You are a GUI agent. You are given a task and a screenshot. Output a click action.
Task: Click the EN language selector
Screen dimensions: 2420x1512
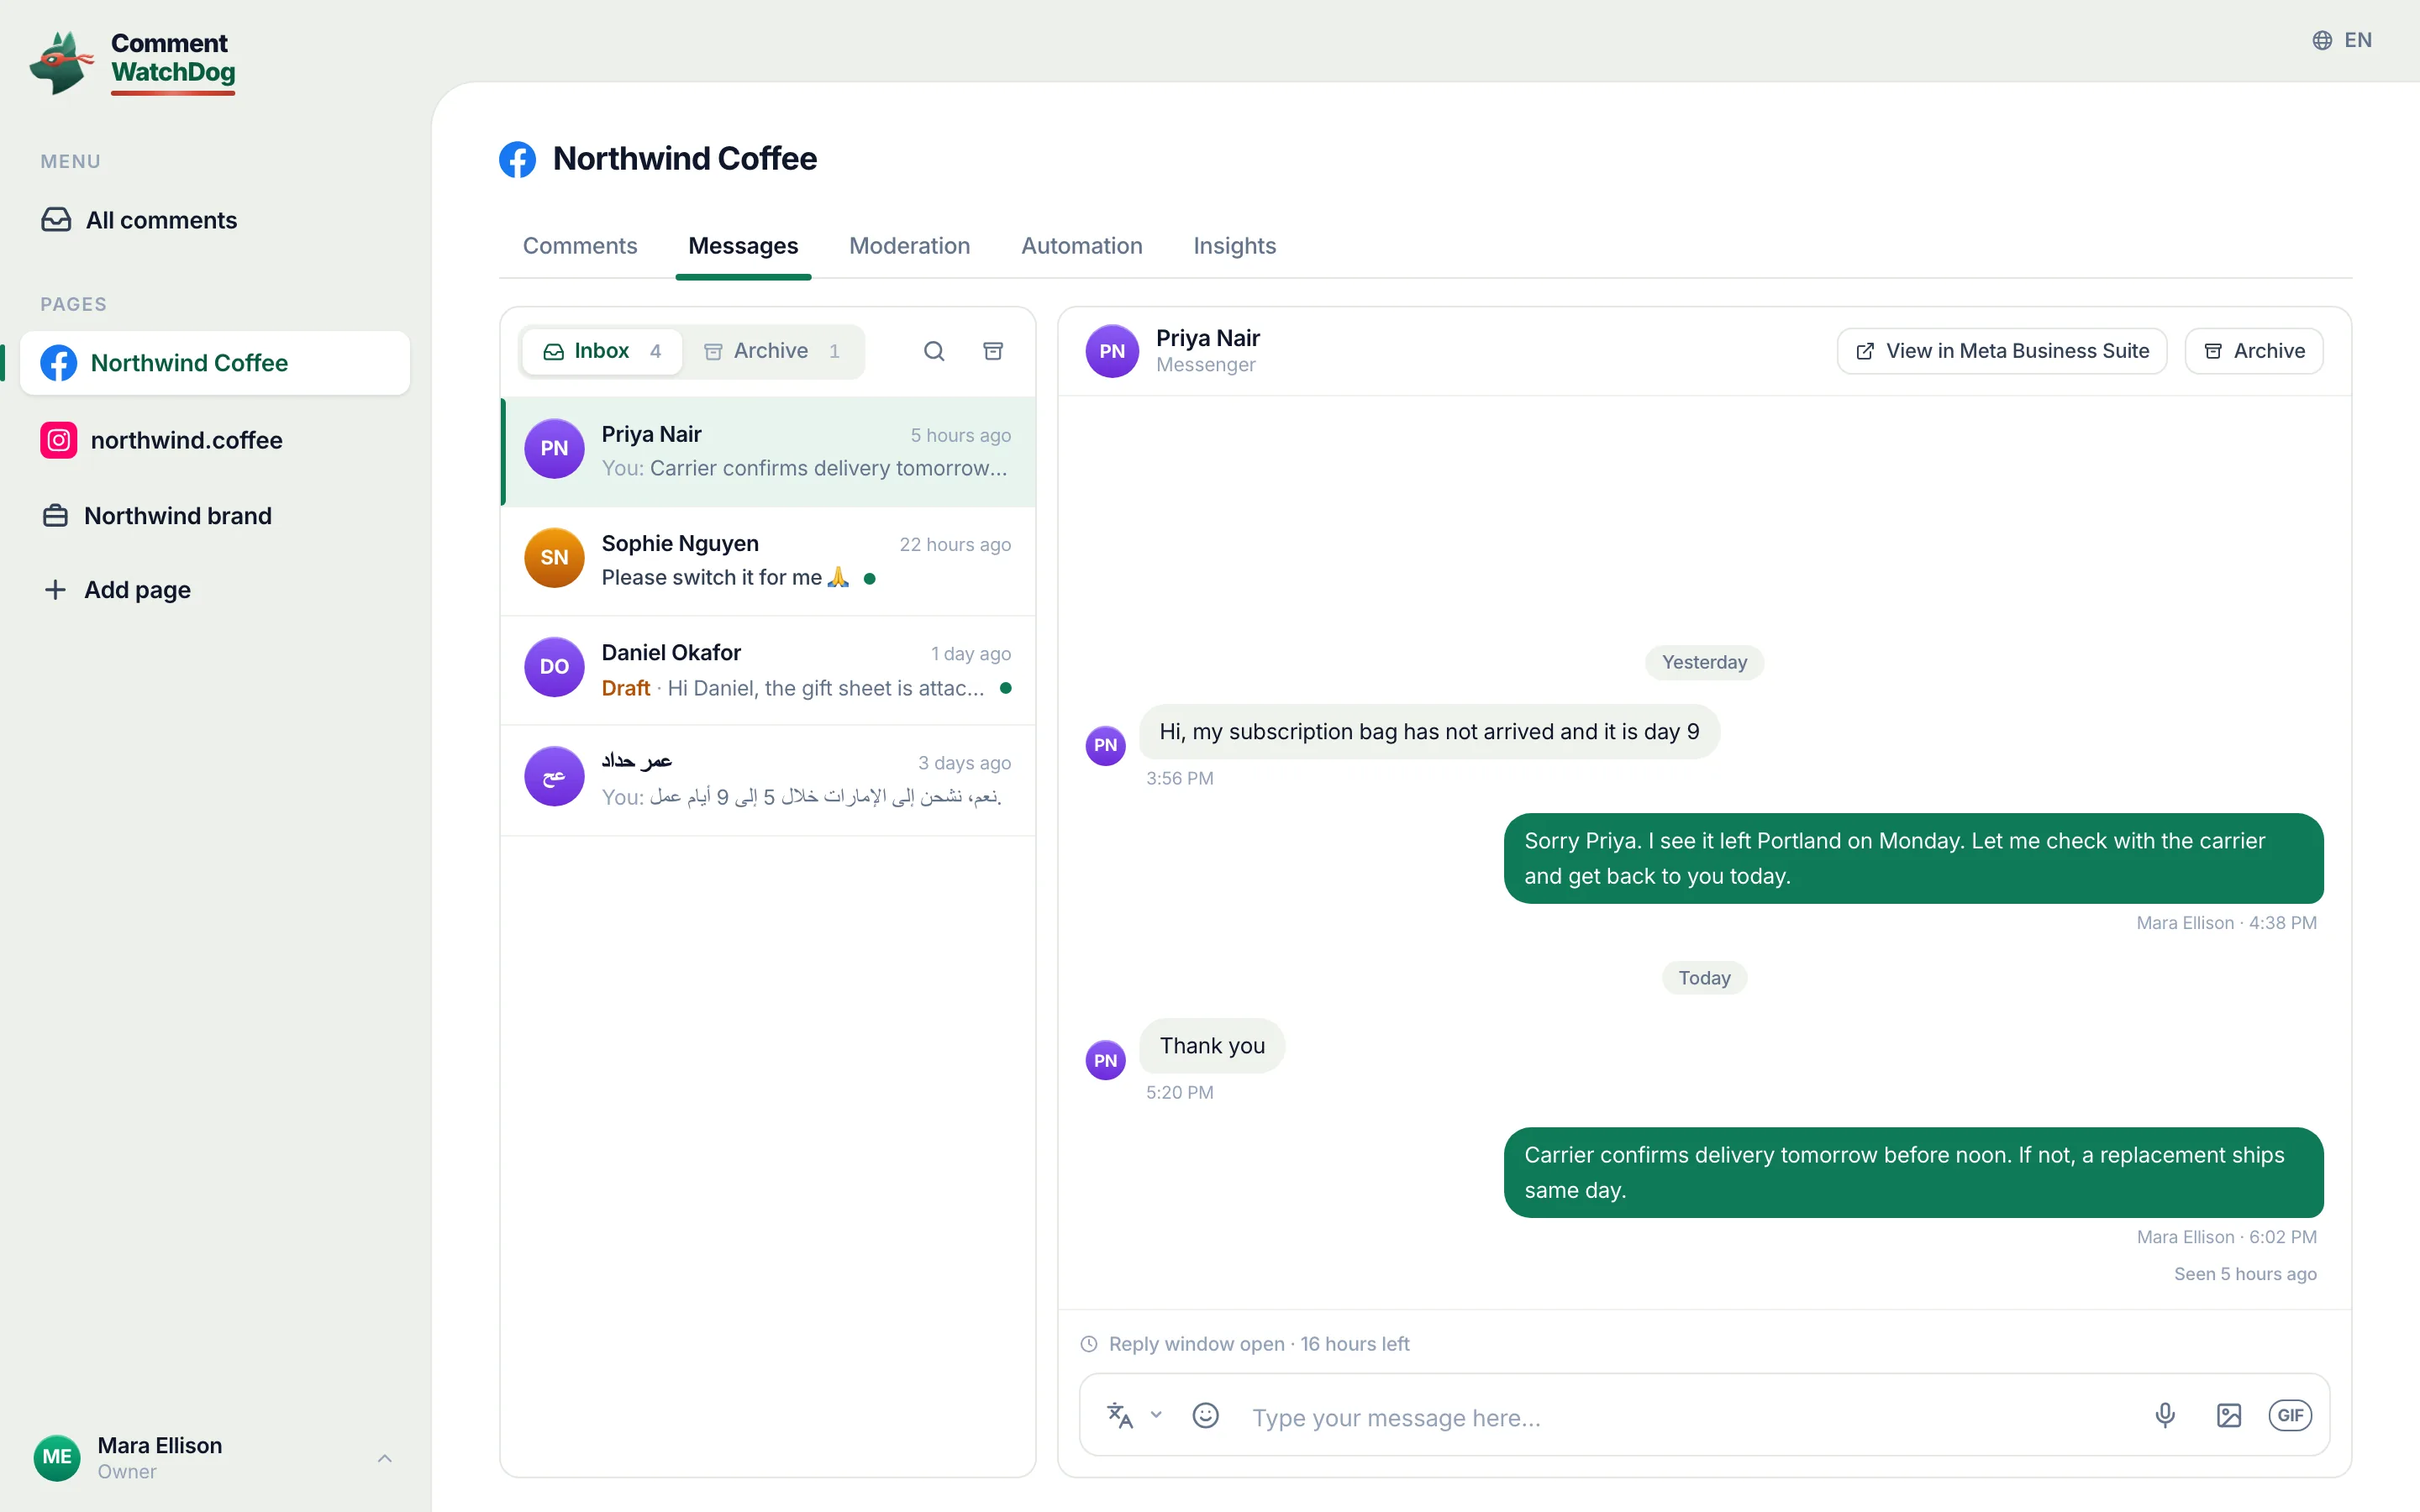click(2342, 40)
